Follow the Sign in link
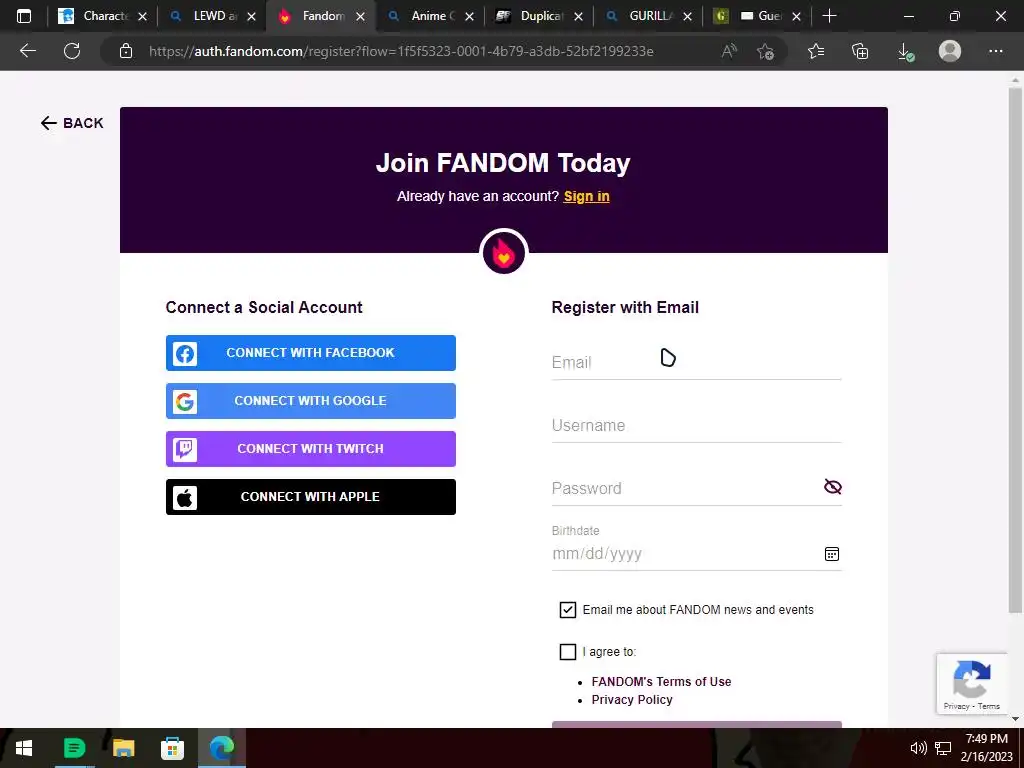Image resolution: width=1024 pixels, height=768 pixels. click(586, 197)
